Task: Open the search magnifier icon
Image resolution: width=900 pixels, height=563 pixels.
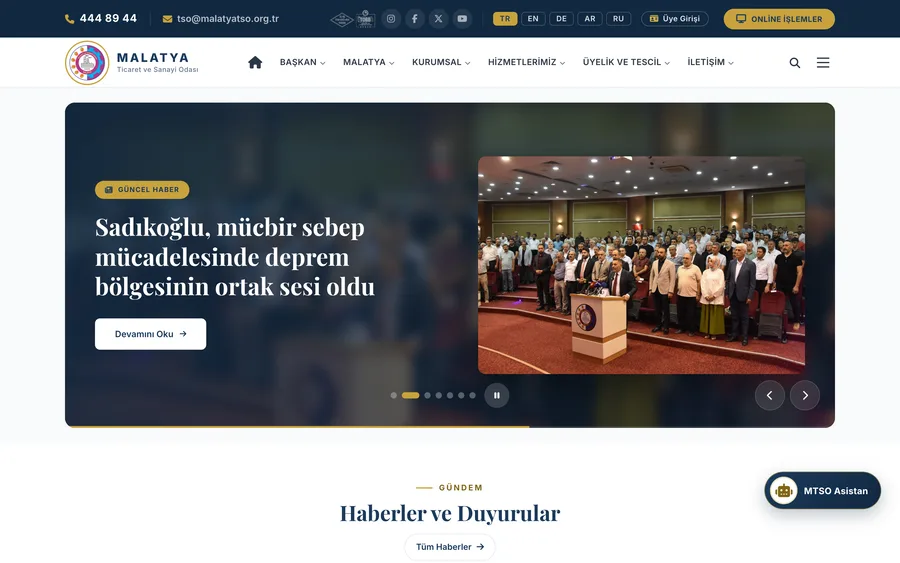Action: point(794,63)
